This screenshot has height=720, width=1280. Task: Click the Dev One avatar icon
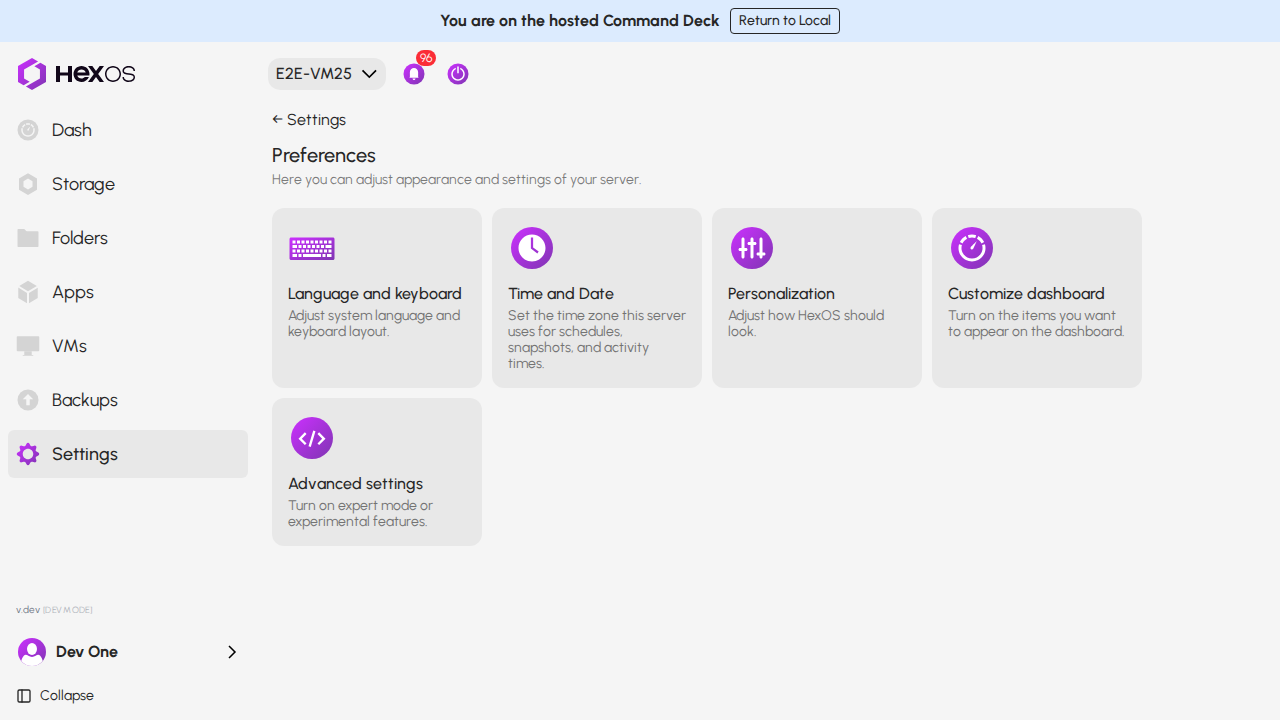pos(32,652)
